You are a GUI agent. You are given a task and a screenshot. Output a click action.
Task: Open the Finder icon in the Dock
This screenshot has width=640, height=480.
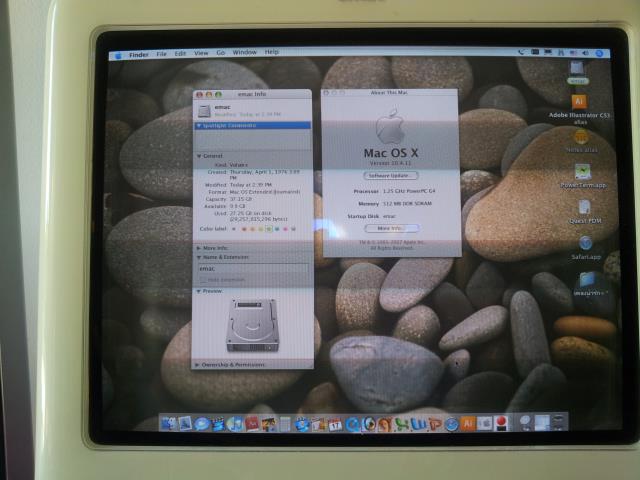click(x=169, y=424)
